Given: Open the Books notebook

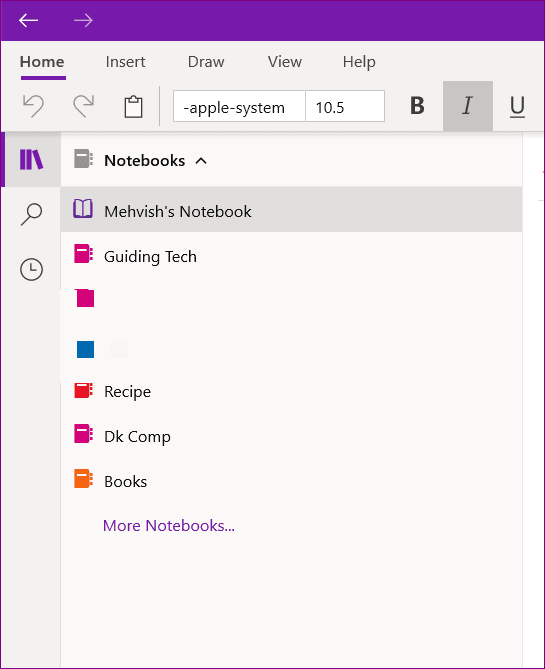Looking at the screenshot, I should (x=291, y=480).
